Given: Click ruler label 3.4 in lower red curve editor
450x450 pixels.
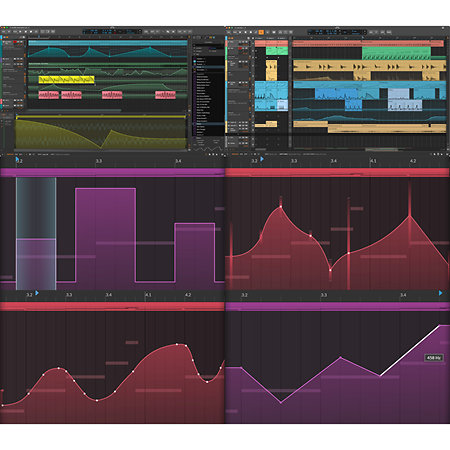Looking at the screenshot, I should pos(109,295).
